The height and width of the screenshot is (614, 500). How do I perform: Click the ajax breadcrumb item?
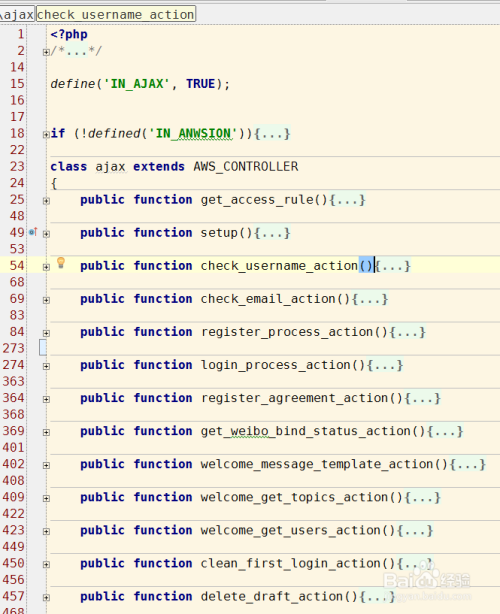(x=18, y=14)
